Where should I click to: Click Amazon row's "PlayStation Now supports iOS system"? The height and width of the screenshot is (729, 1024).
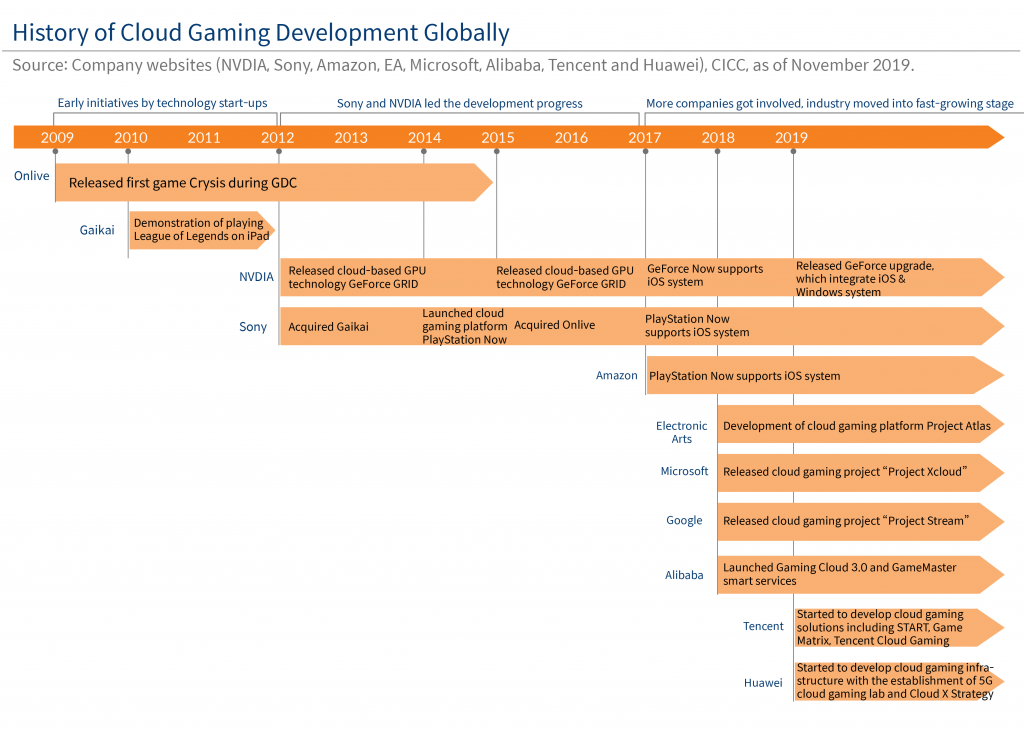(744, 376)
